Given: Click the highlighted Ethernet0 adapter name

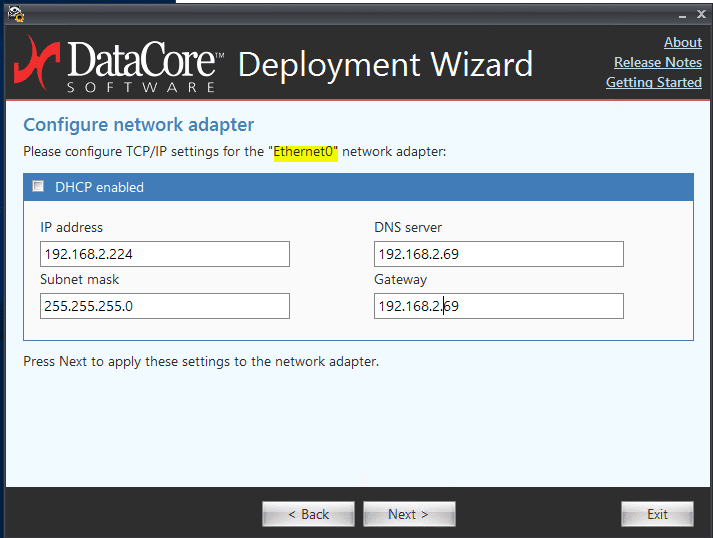Looking at the screenshot, I should pyautogui.click(x=305, y=152).
